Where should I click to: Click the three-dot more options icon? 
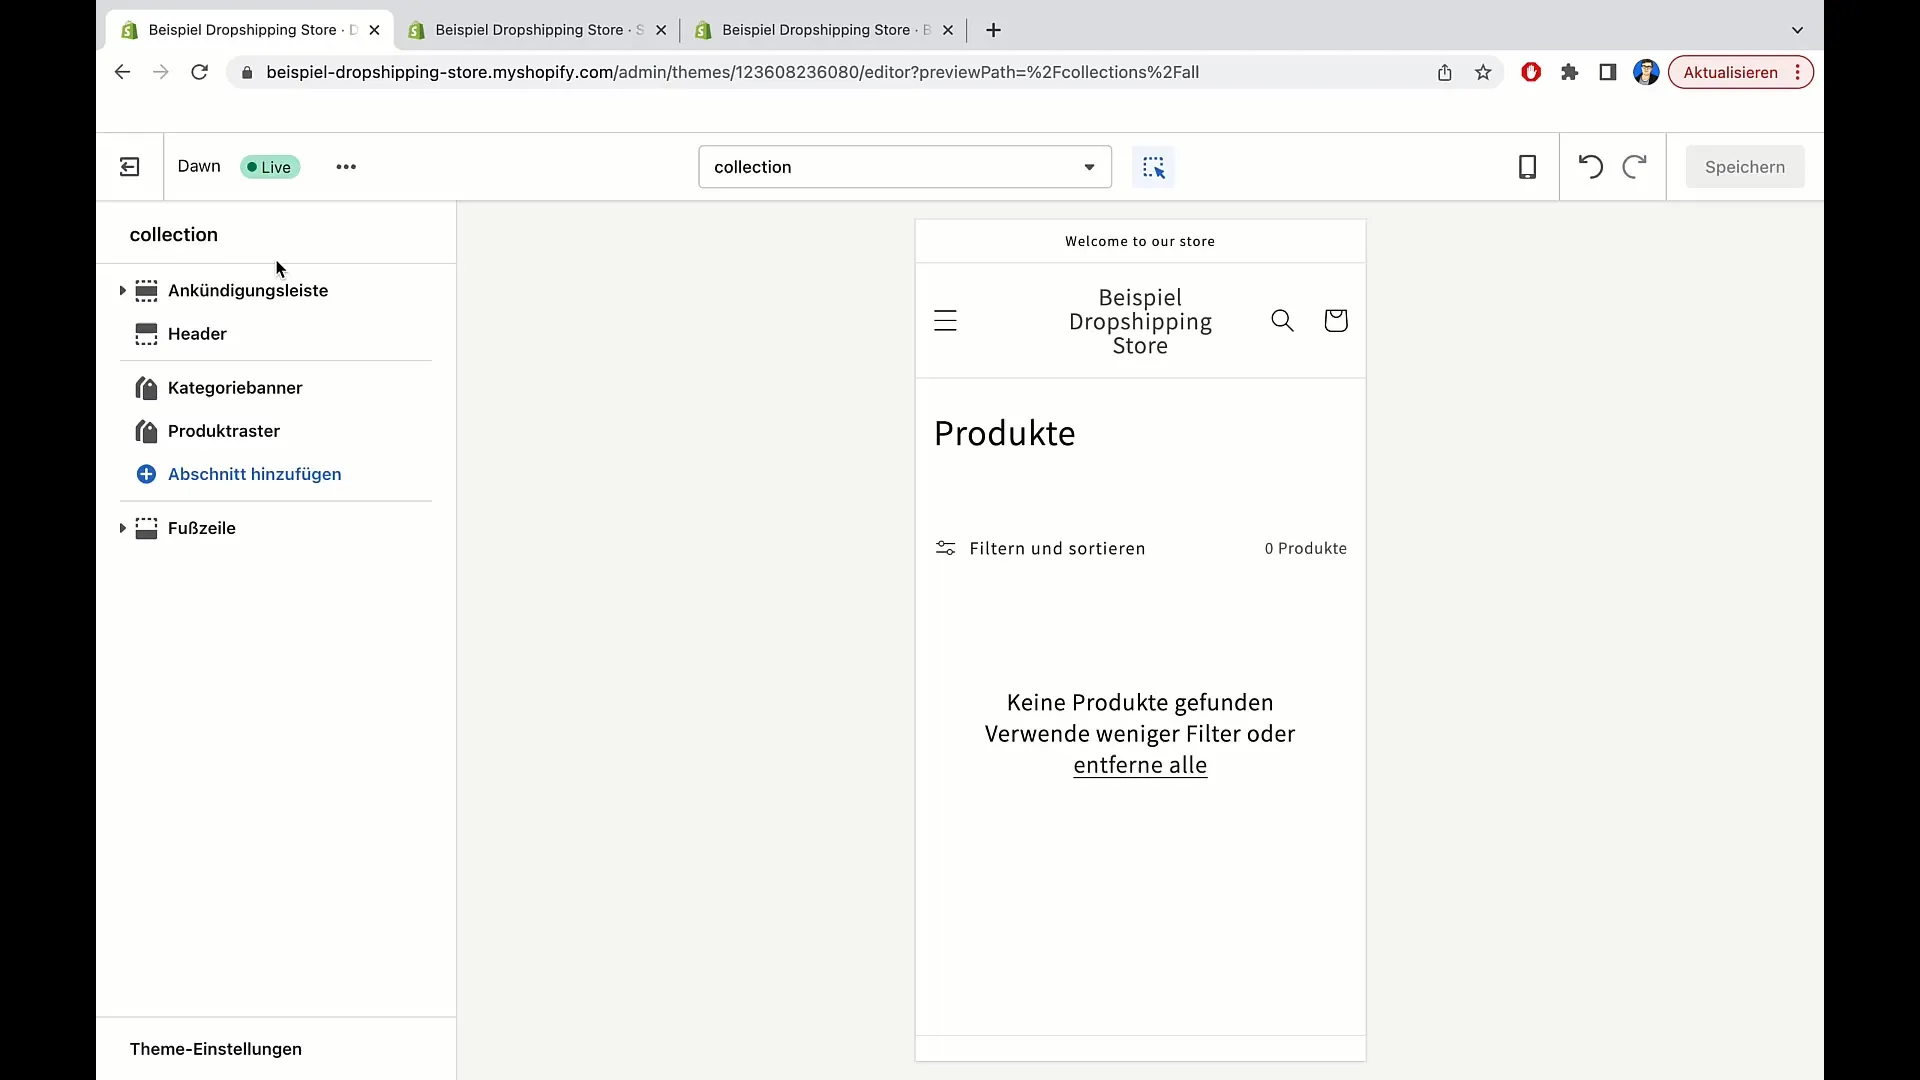tap(345, 166)
